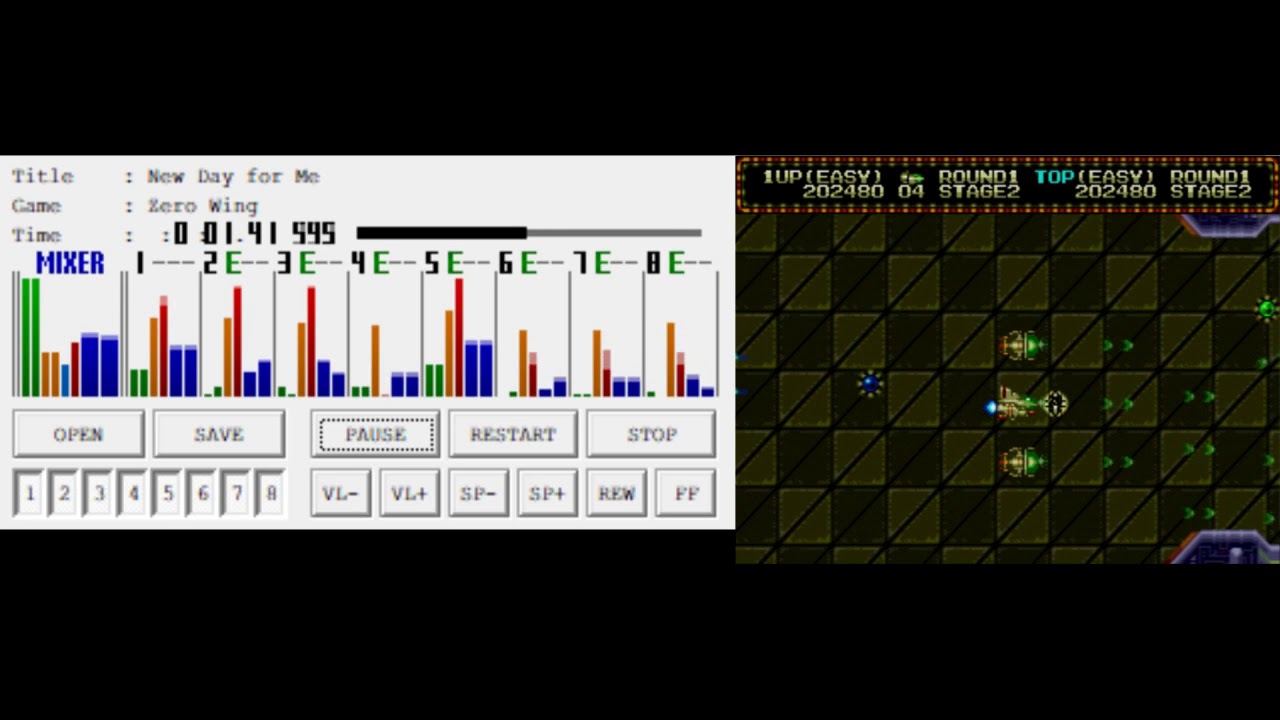Open a music file with OPEN button
This screenshot has height=720, width=1280.
coord(78,434)
